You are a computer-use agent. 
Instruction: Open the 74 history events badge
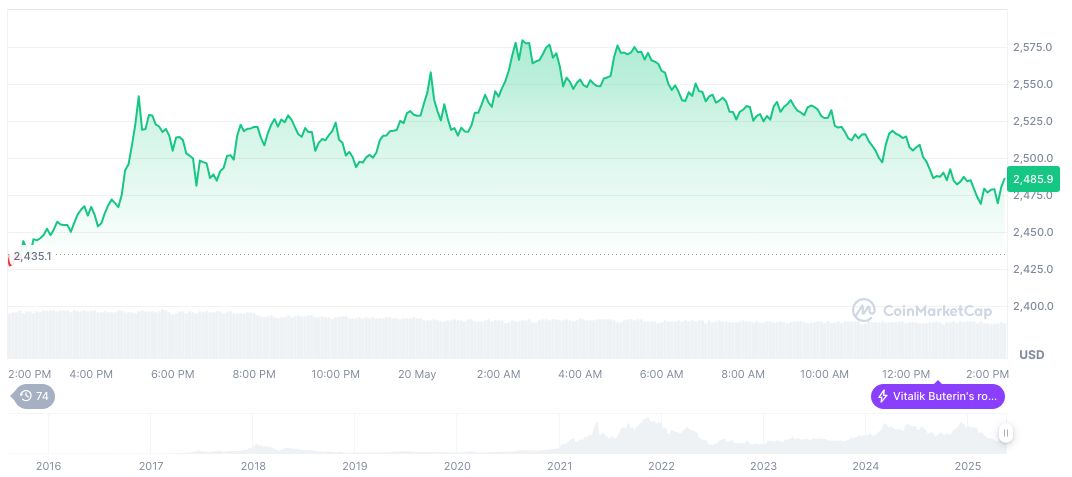coord(34,396)
